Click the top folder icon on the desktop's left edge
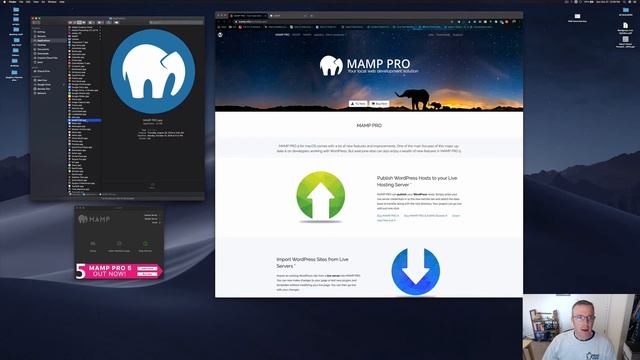 click(16, 10)
